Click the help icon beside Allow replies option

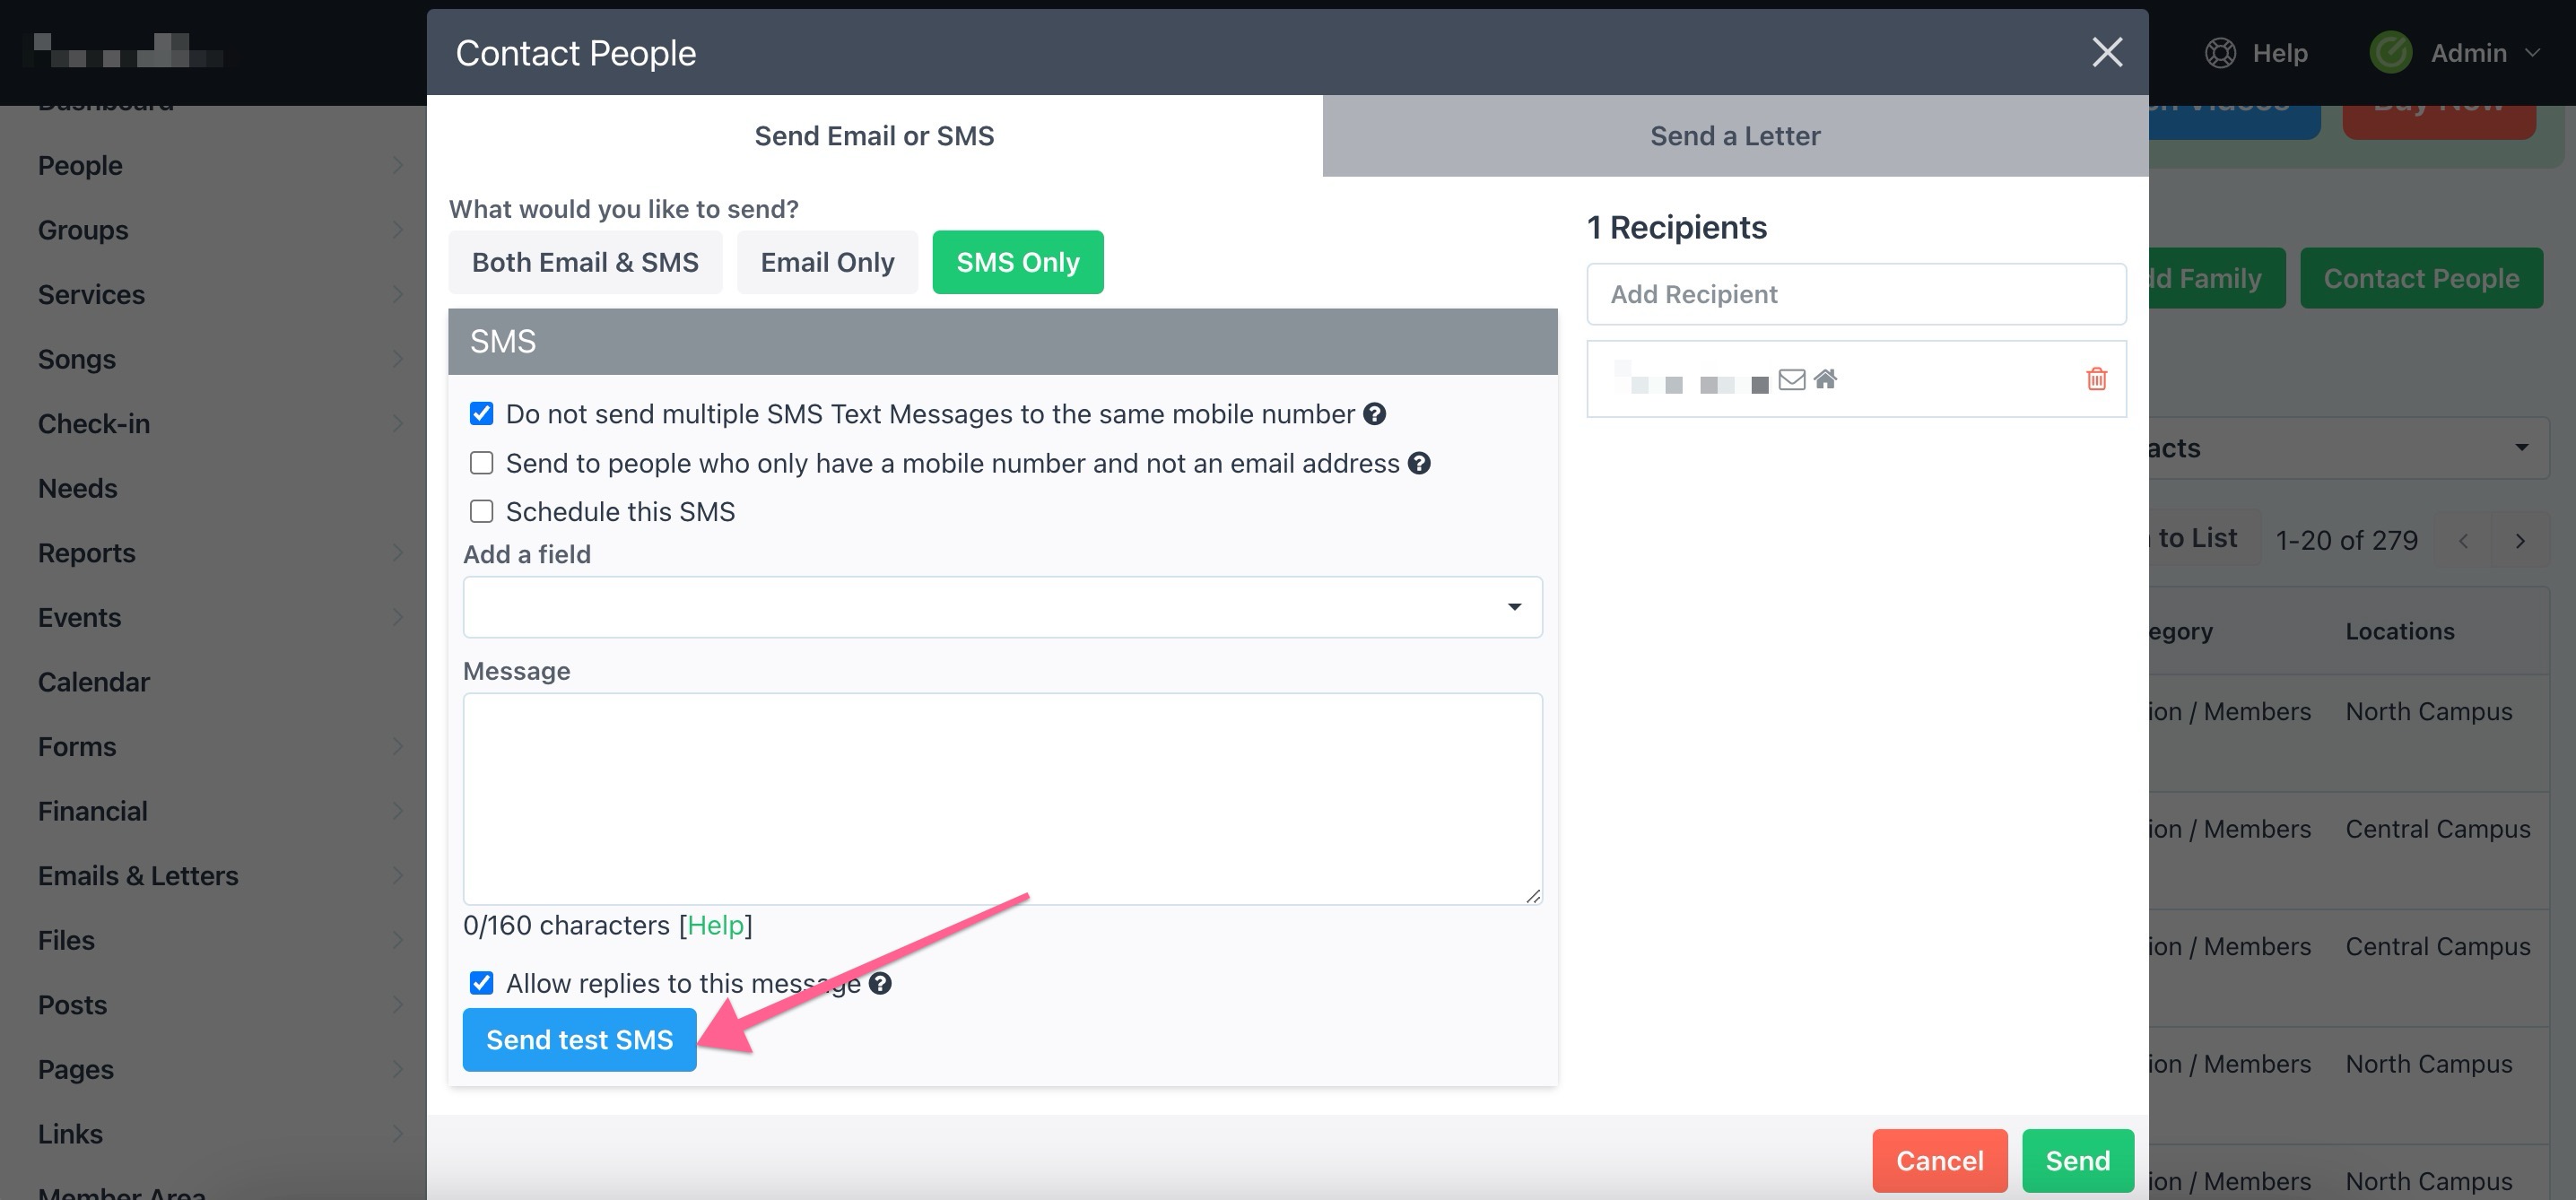[879, 983]
